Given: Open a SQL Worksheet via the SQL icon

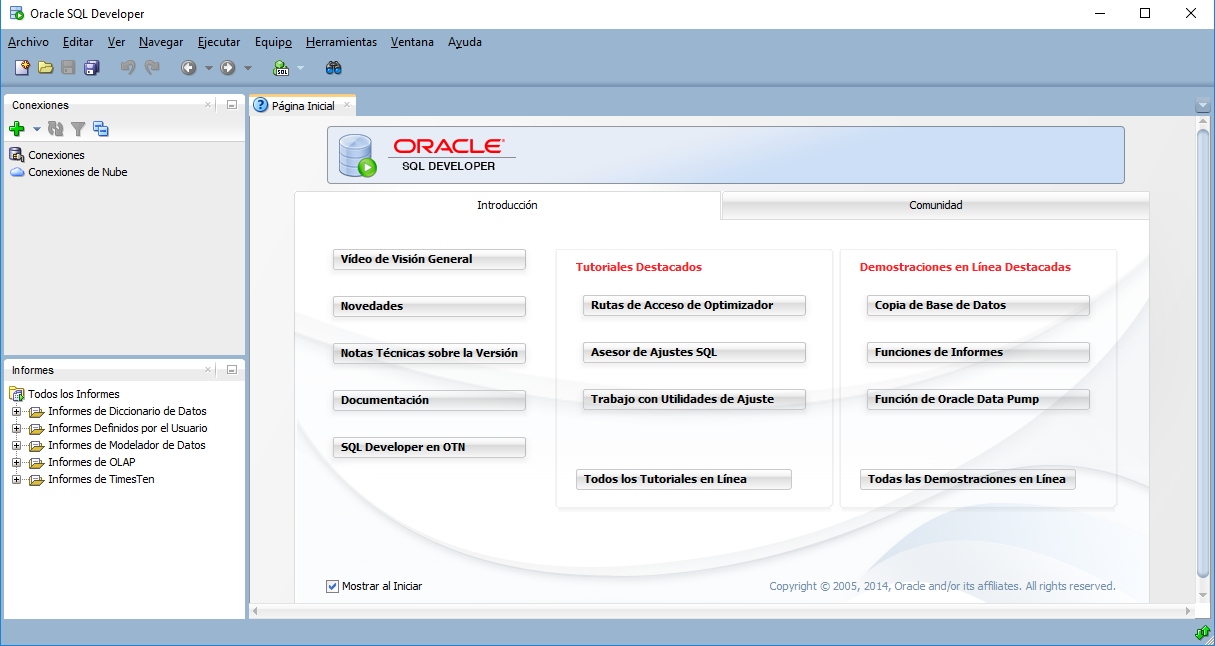Looking at the screenshot, I should click(x=281, y=67).
